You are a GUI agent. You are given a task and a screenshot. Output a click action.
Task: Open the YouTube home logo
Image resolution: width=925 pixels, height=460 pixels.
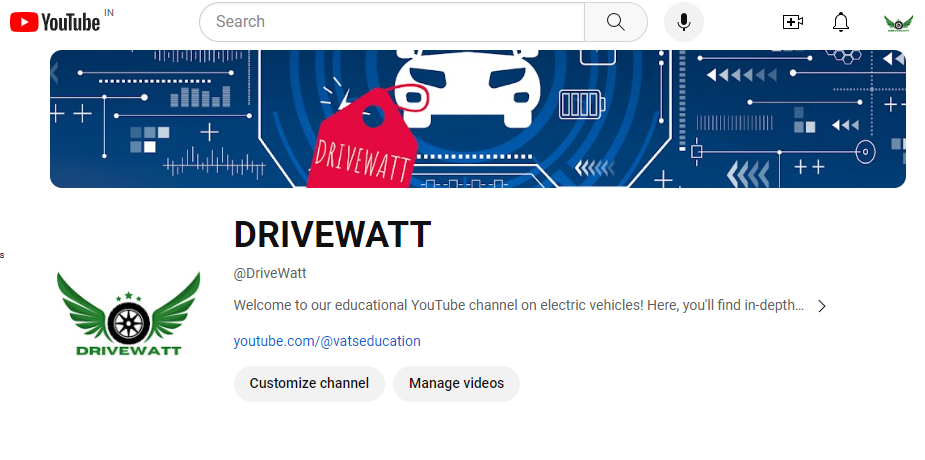[x=55, y=22]
